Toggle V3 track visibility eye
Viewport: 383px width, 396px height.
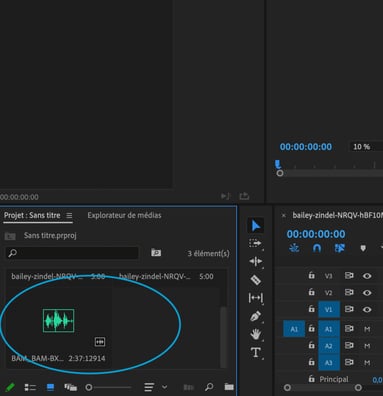(x=367, y=276)
